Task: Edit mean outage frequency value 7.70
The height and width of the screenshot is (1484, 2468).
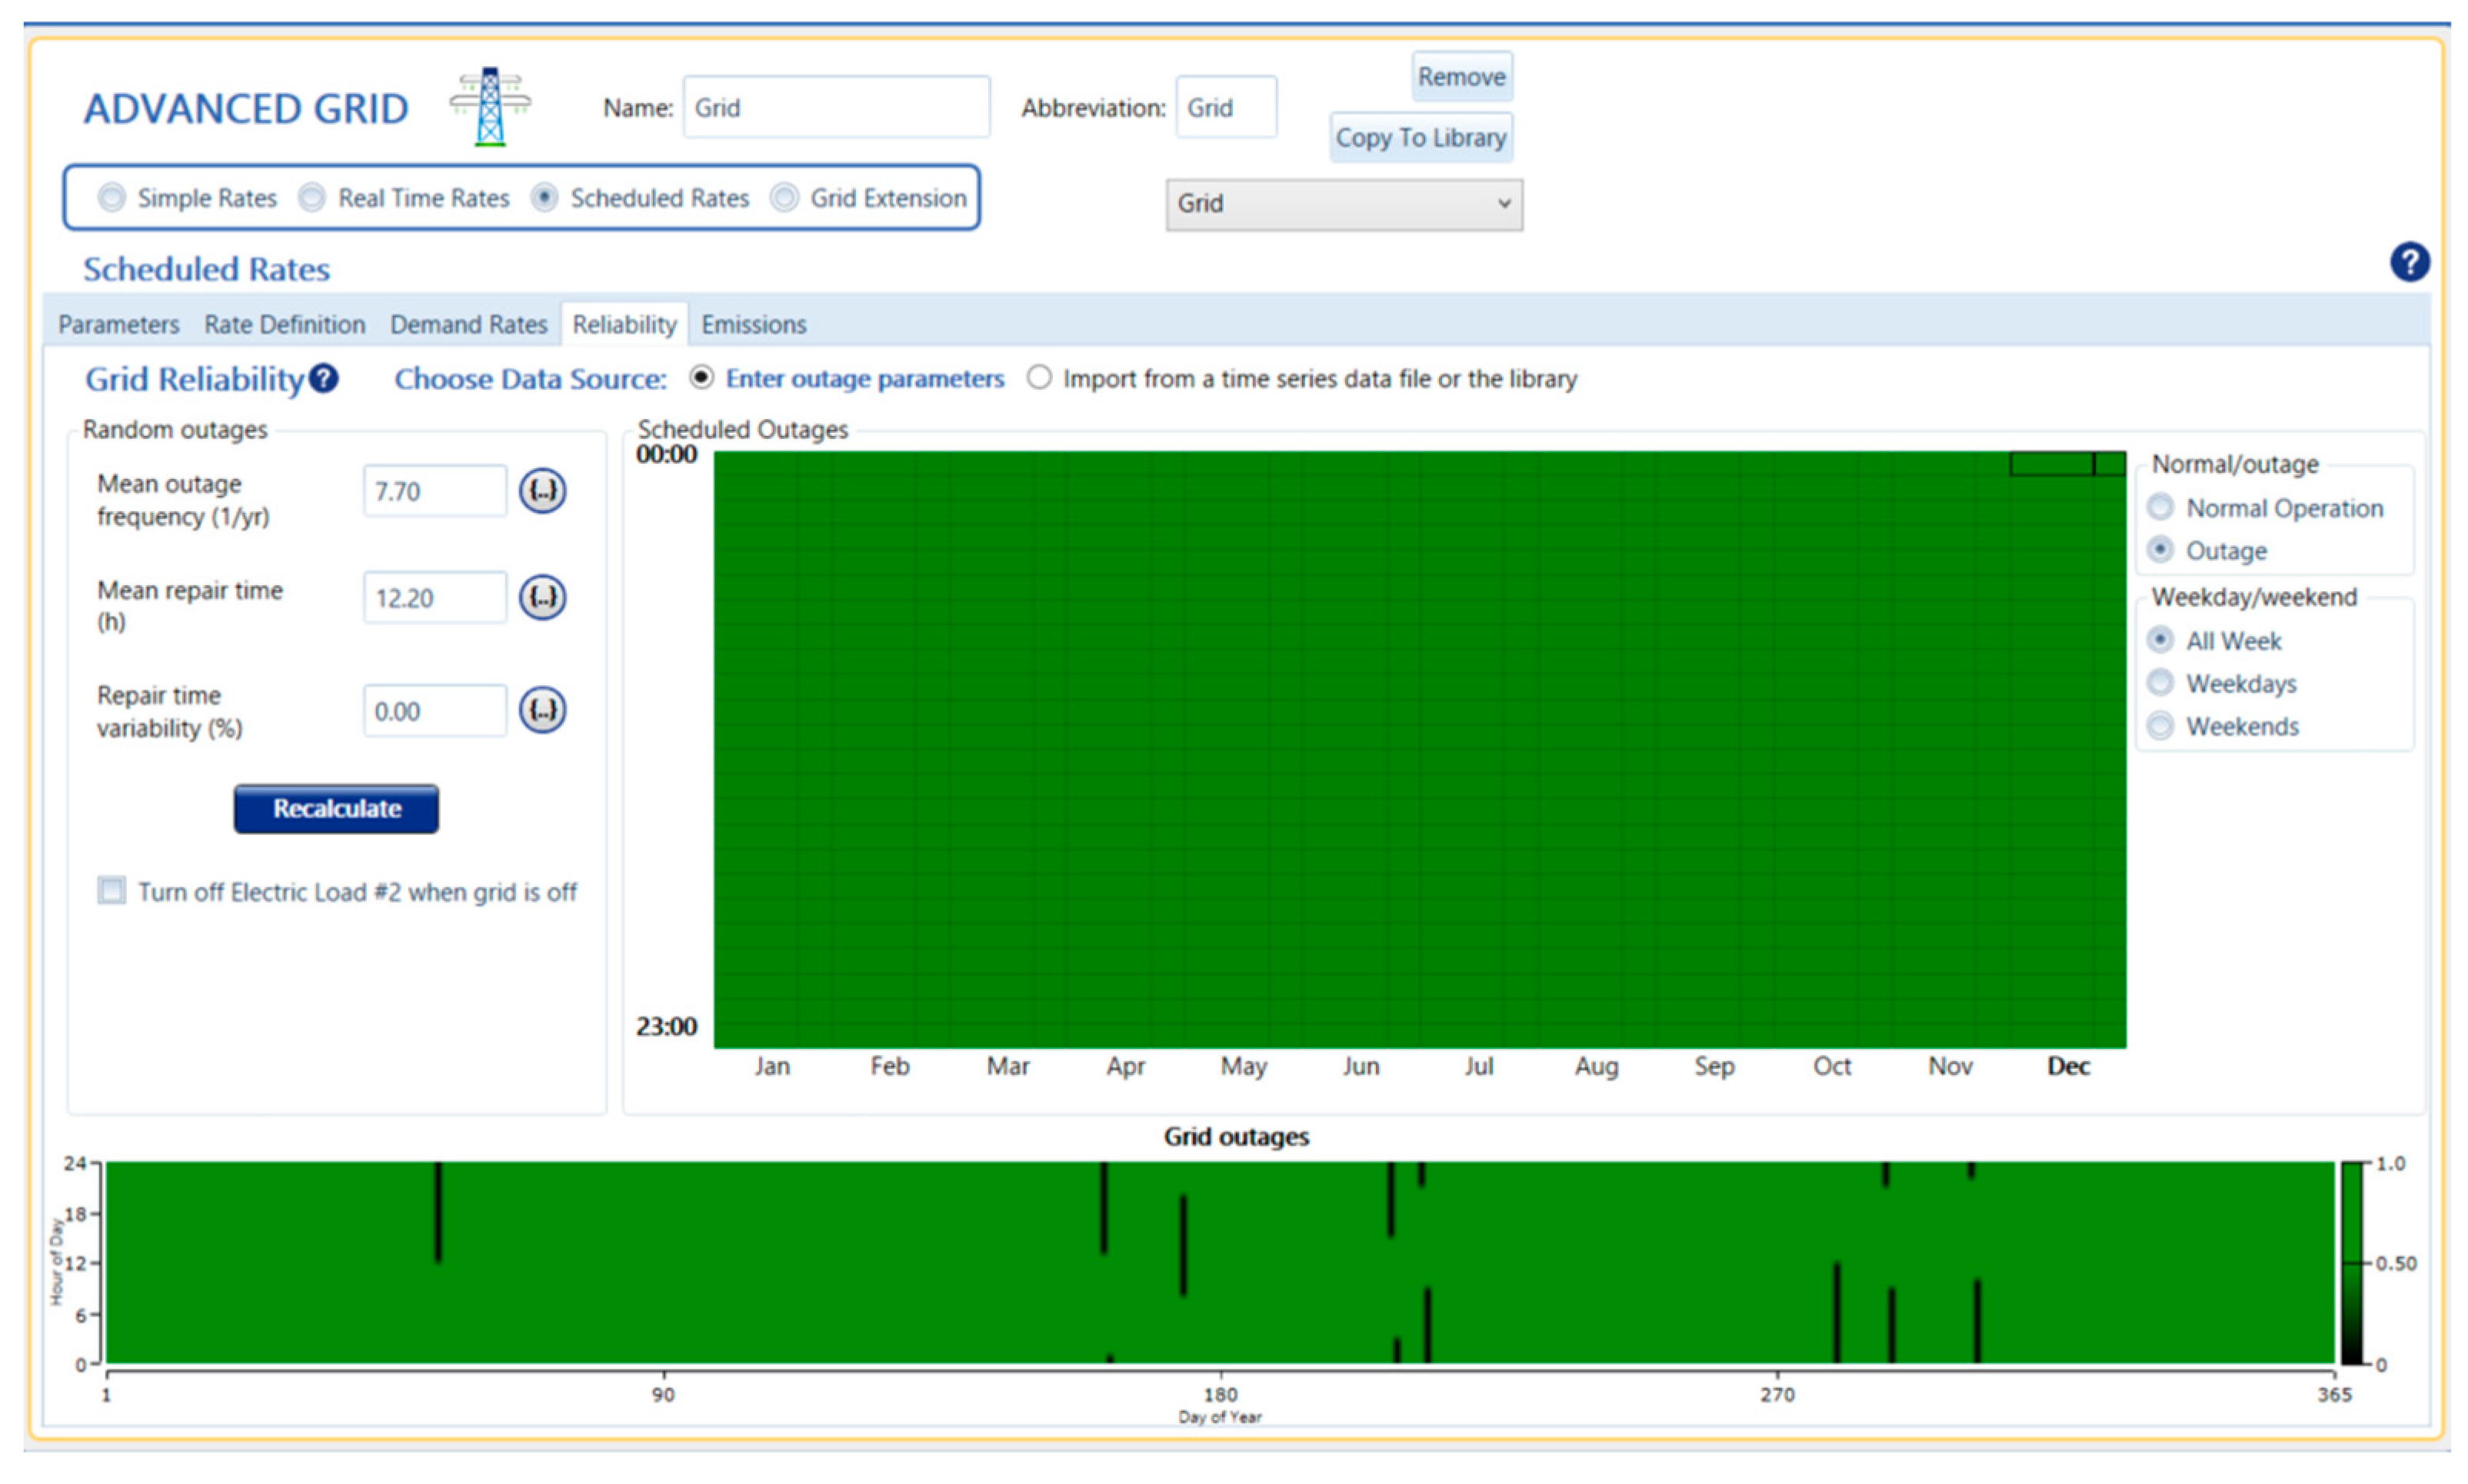Action: click(x=434, y=491)
